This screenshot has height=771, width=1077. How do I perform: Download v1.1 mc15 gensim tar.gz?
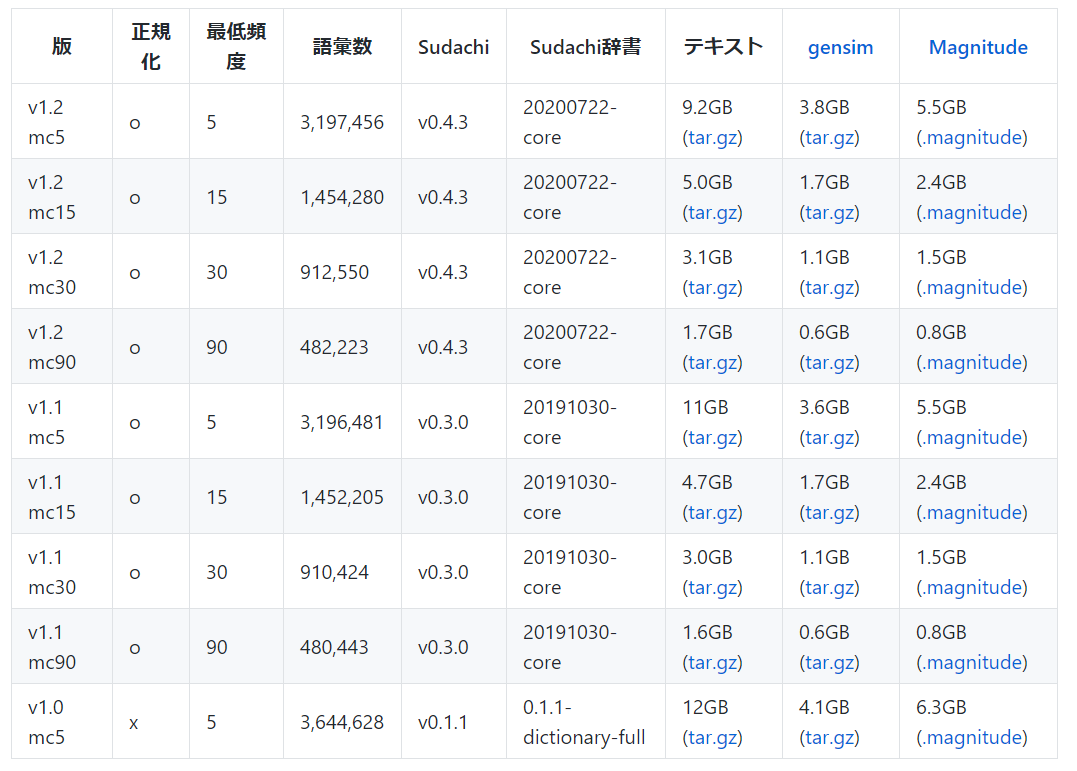pos(829,513)
